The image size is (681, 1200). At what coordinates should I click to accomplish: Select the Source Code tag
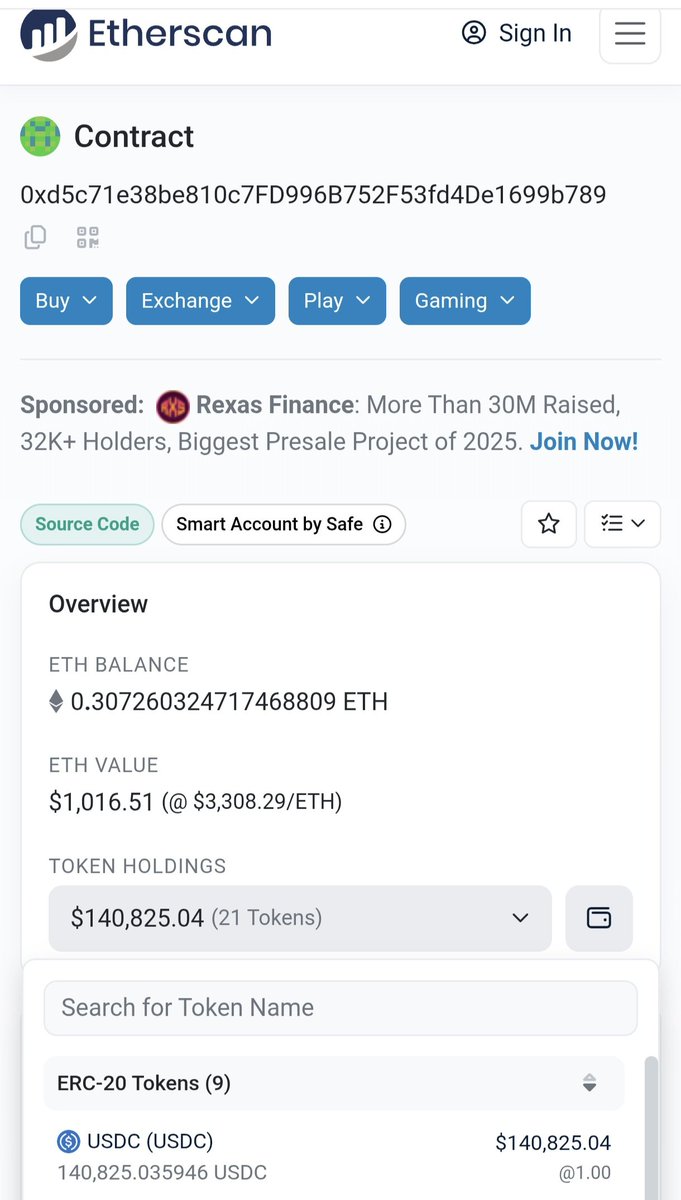tap(87, 524)
